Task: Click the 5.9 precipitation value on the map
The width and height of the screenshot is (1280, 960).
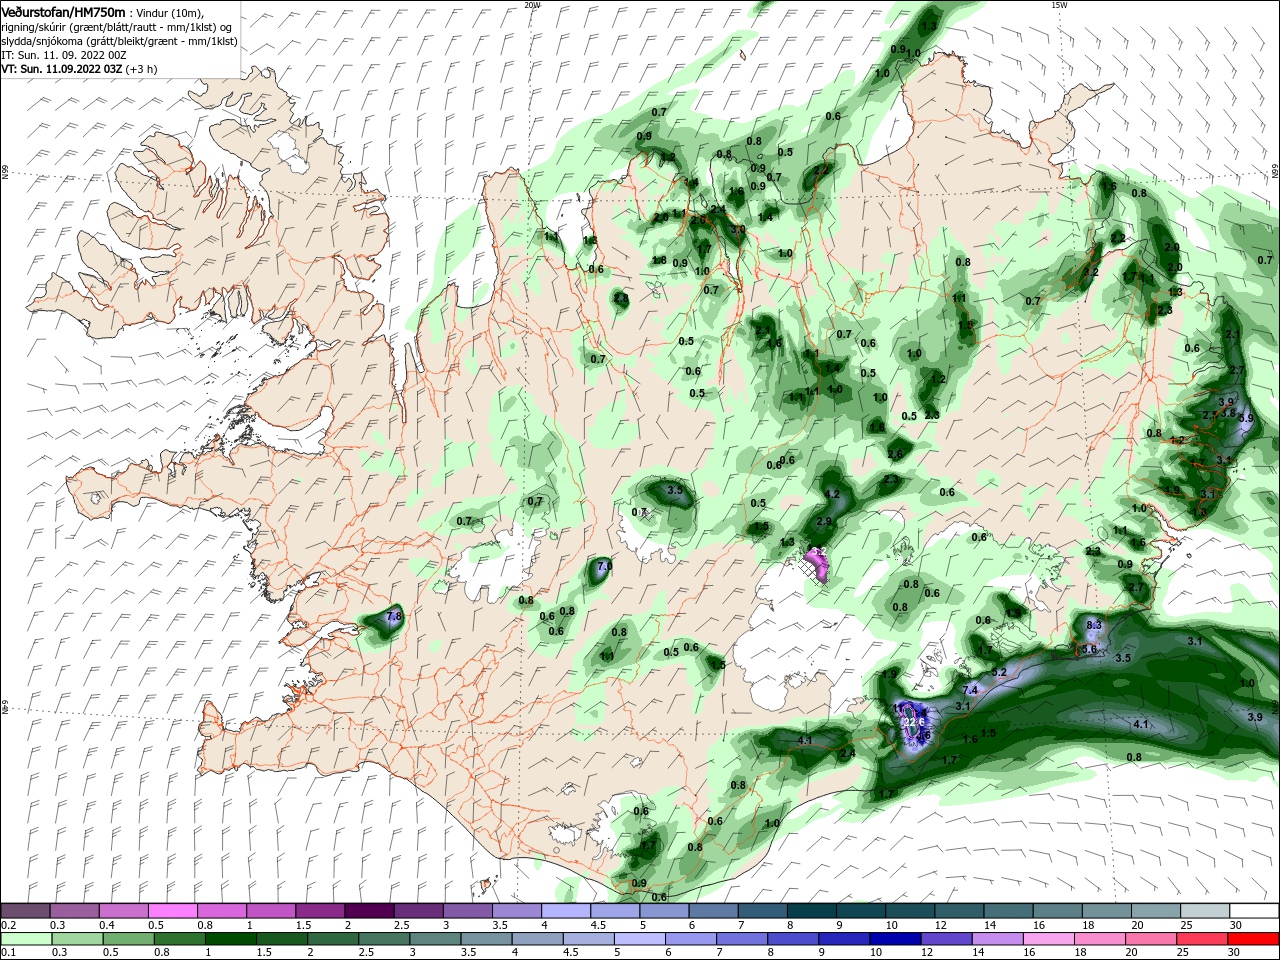Action: pyautogui.click(x=1245, y=418)
